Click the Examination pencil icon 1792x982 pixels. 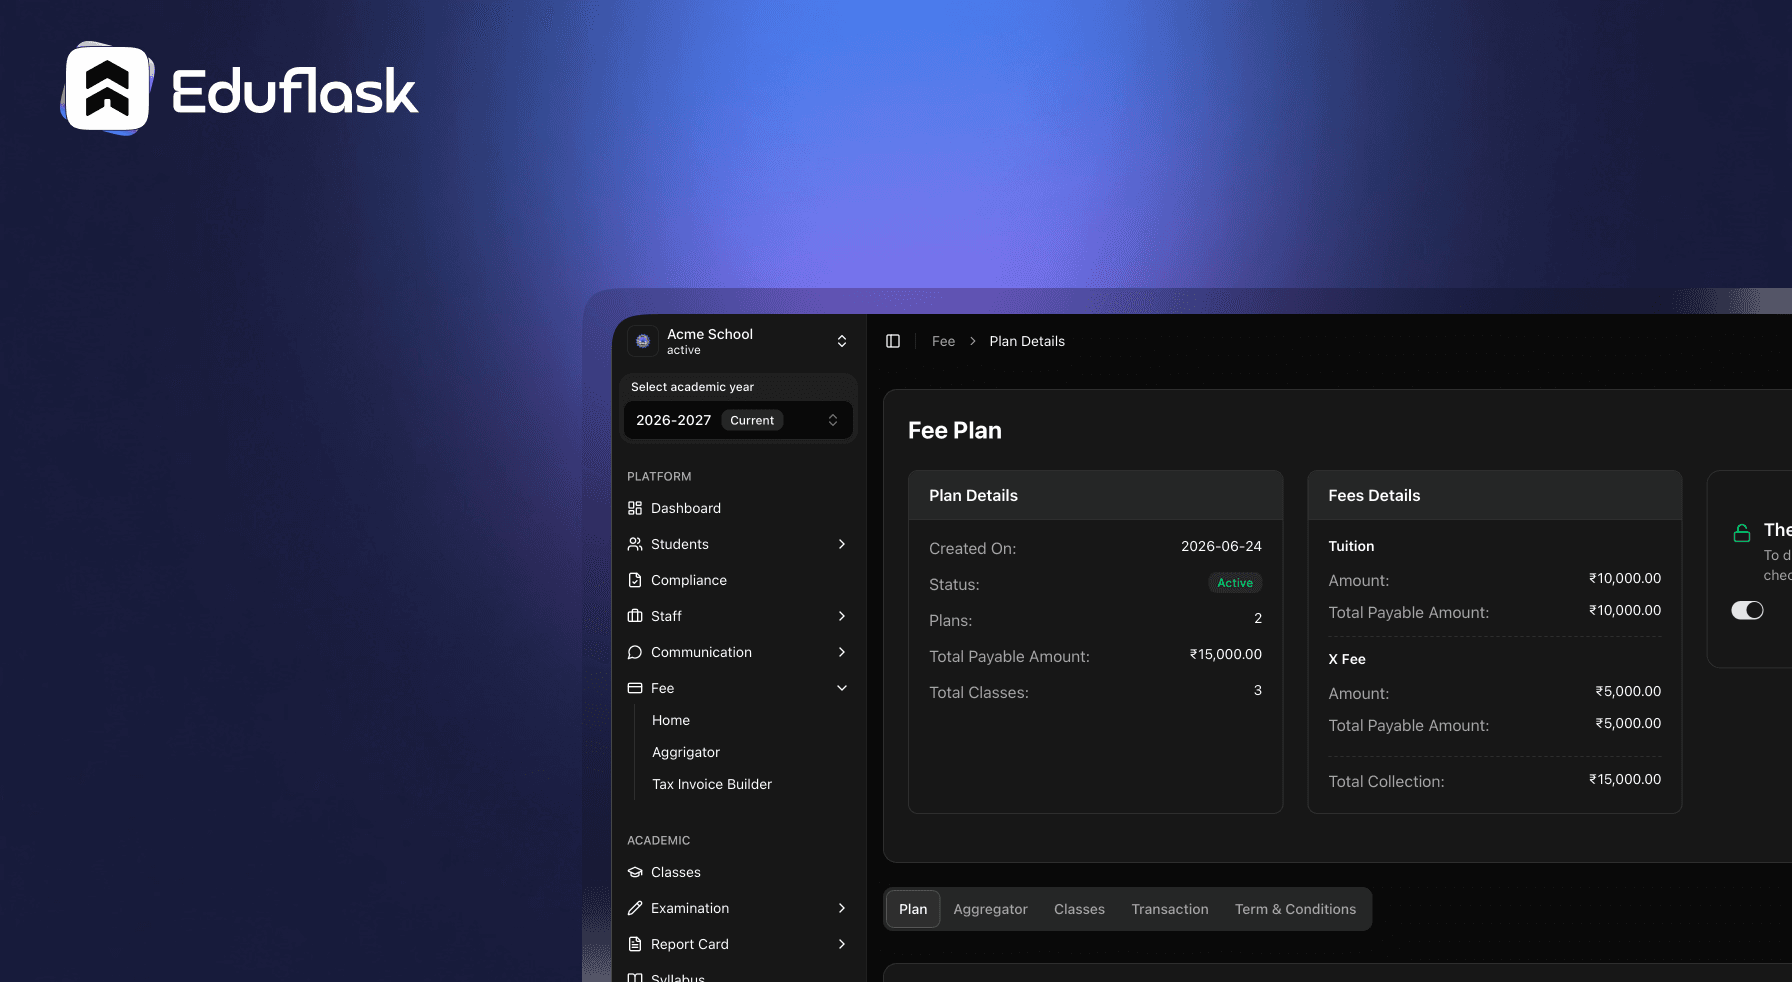(635, 908)
